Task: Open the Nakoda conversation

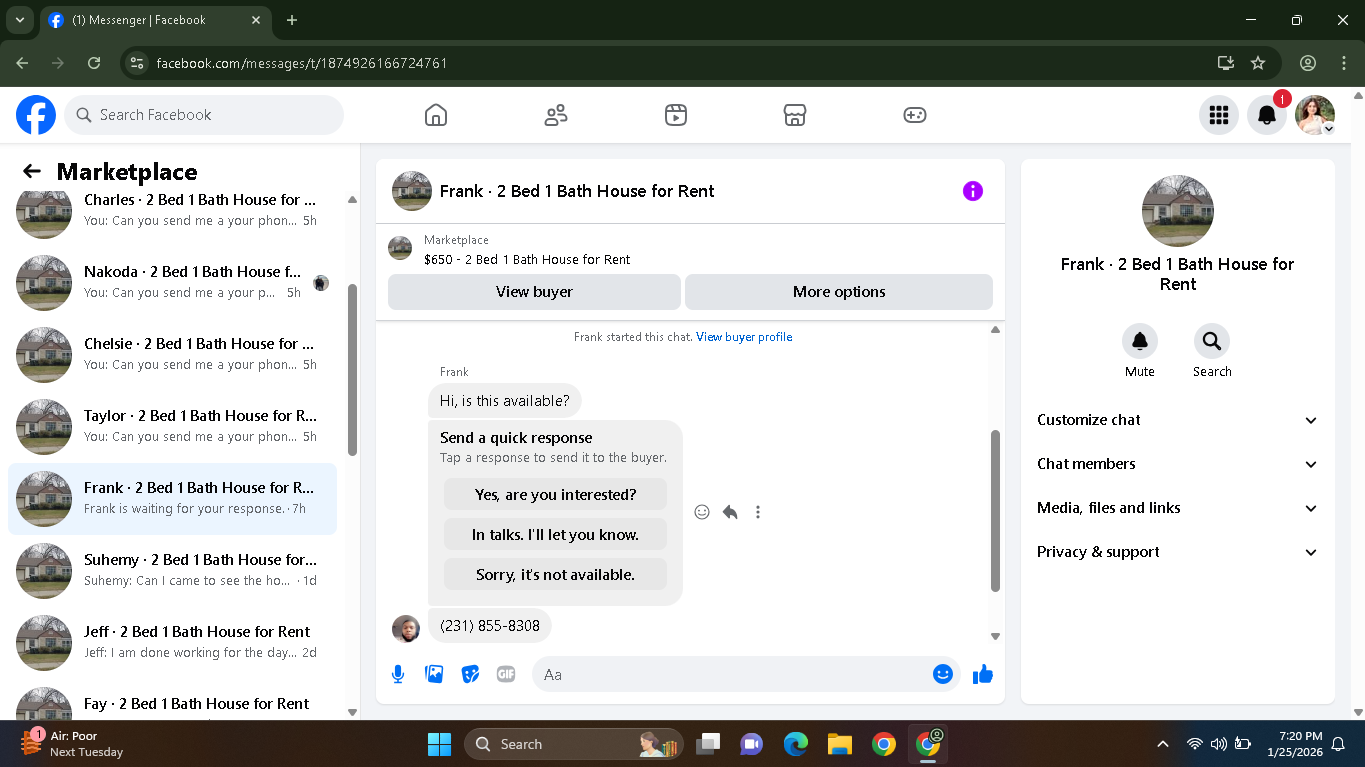Action: pos(172,282)
